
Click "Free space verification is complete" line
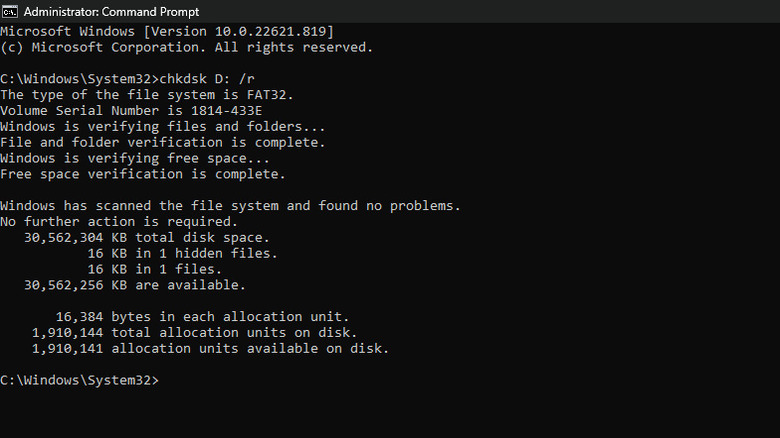coord(143,174)
